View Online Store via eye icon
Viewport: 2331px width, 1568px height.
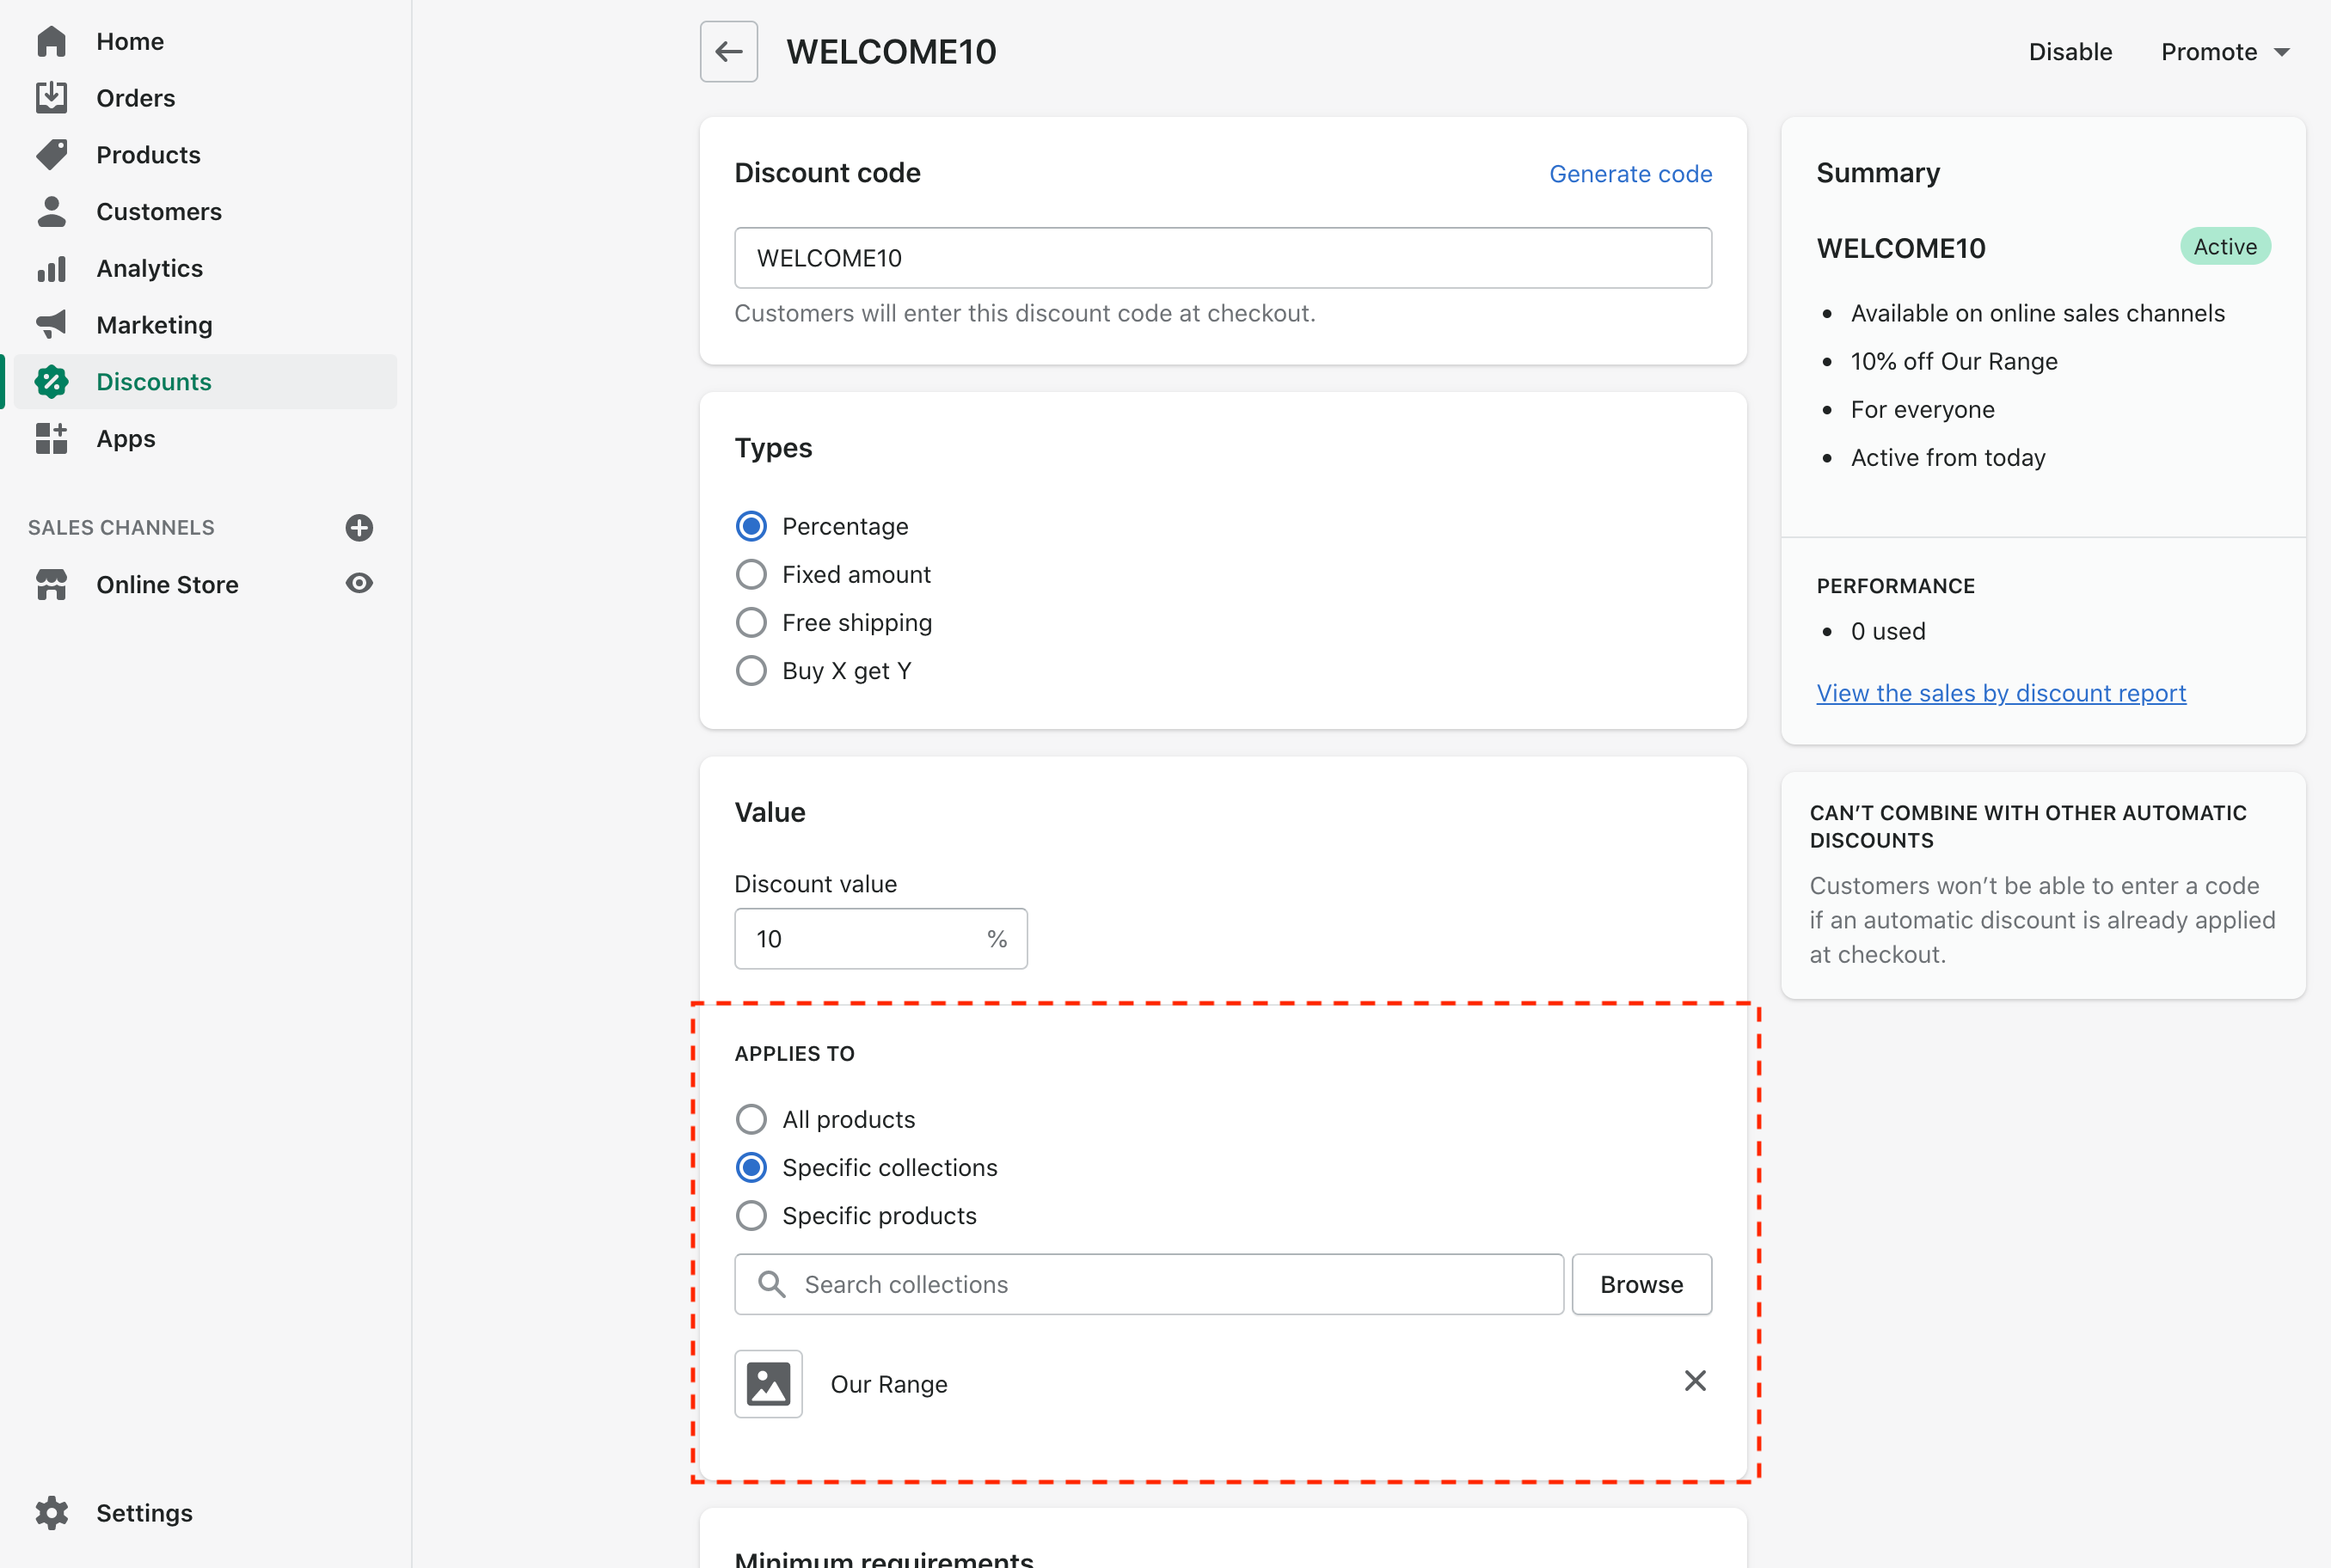(359, 583)
